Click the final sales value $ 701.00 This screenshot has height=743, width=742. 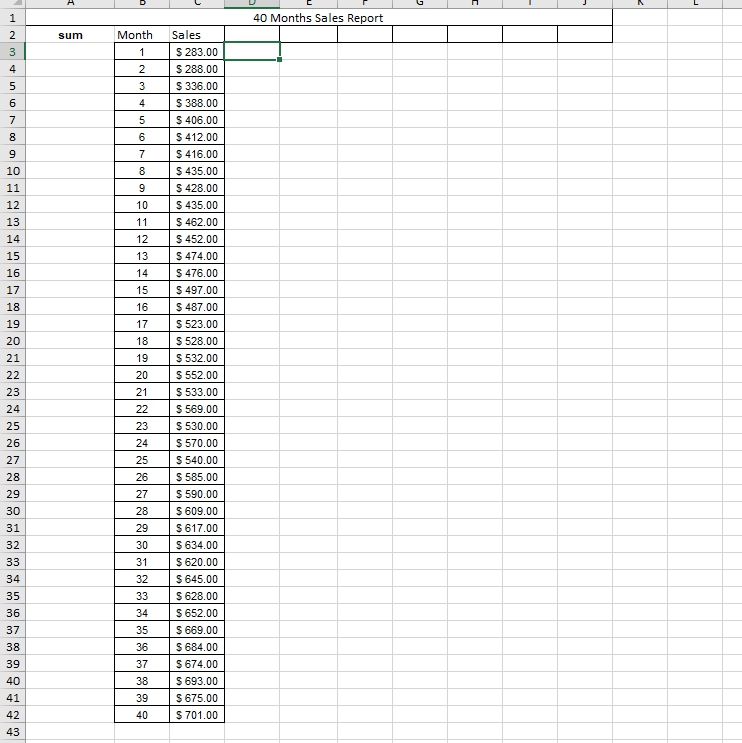[197, 715]
